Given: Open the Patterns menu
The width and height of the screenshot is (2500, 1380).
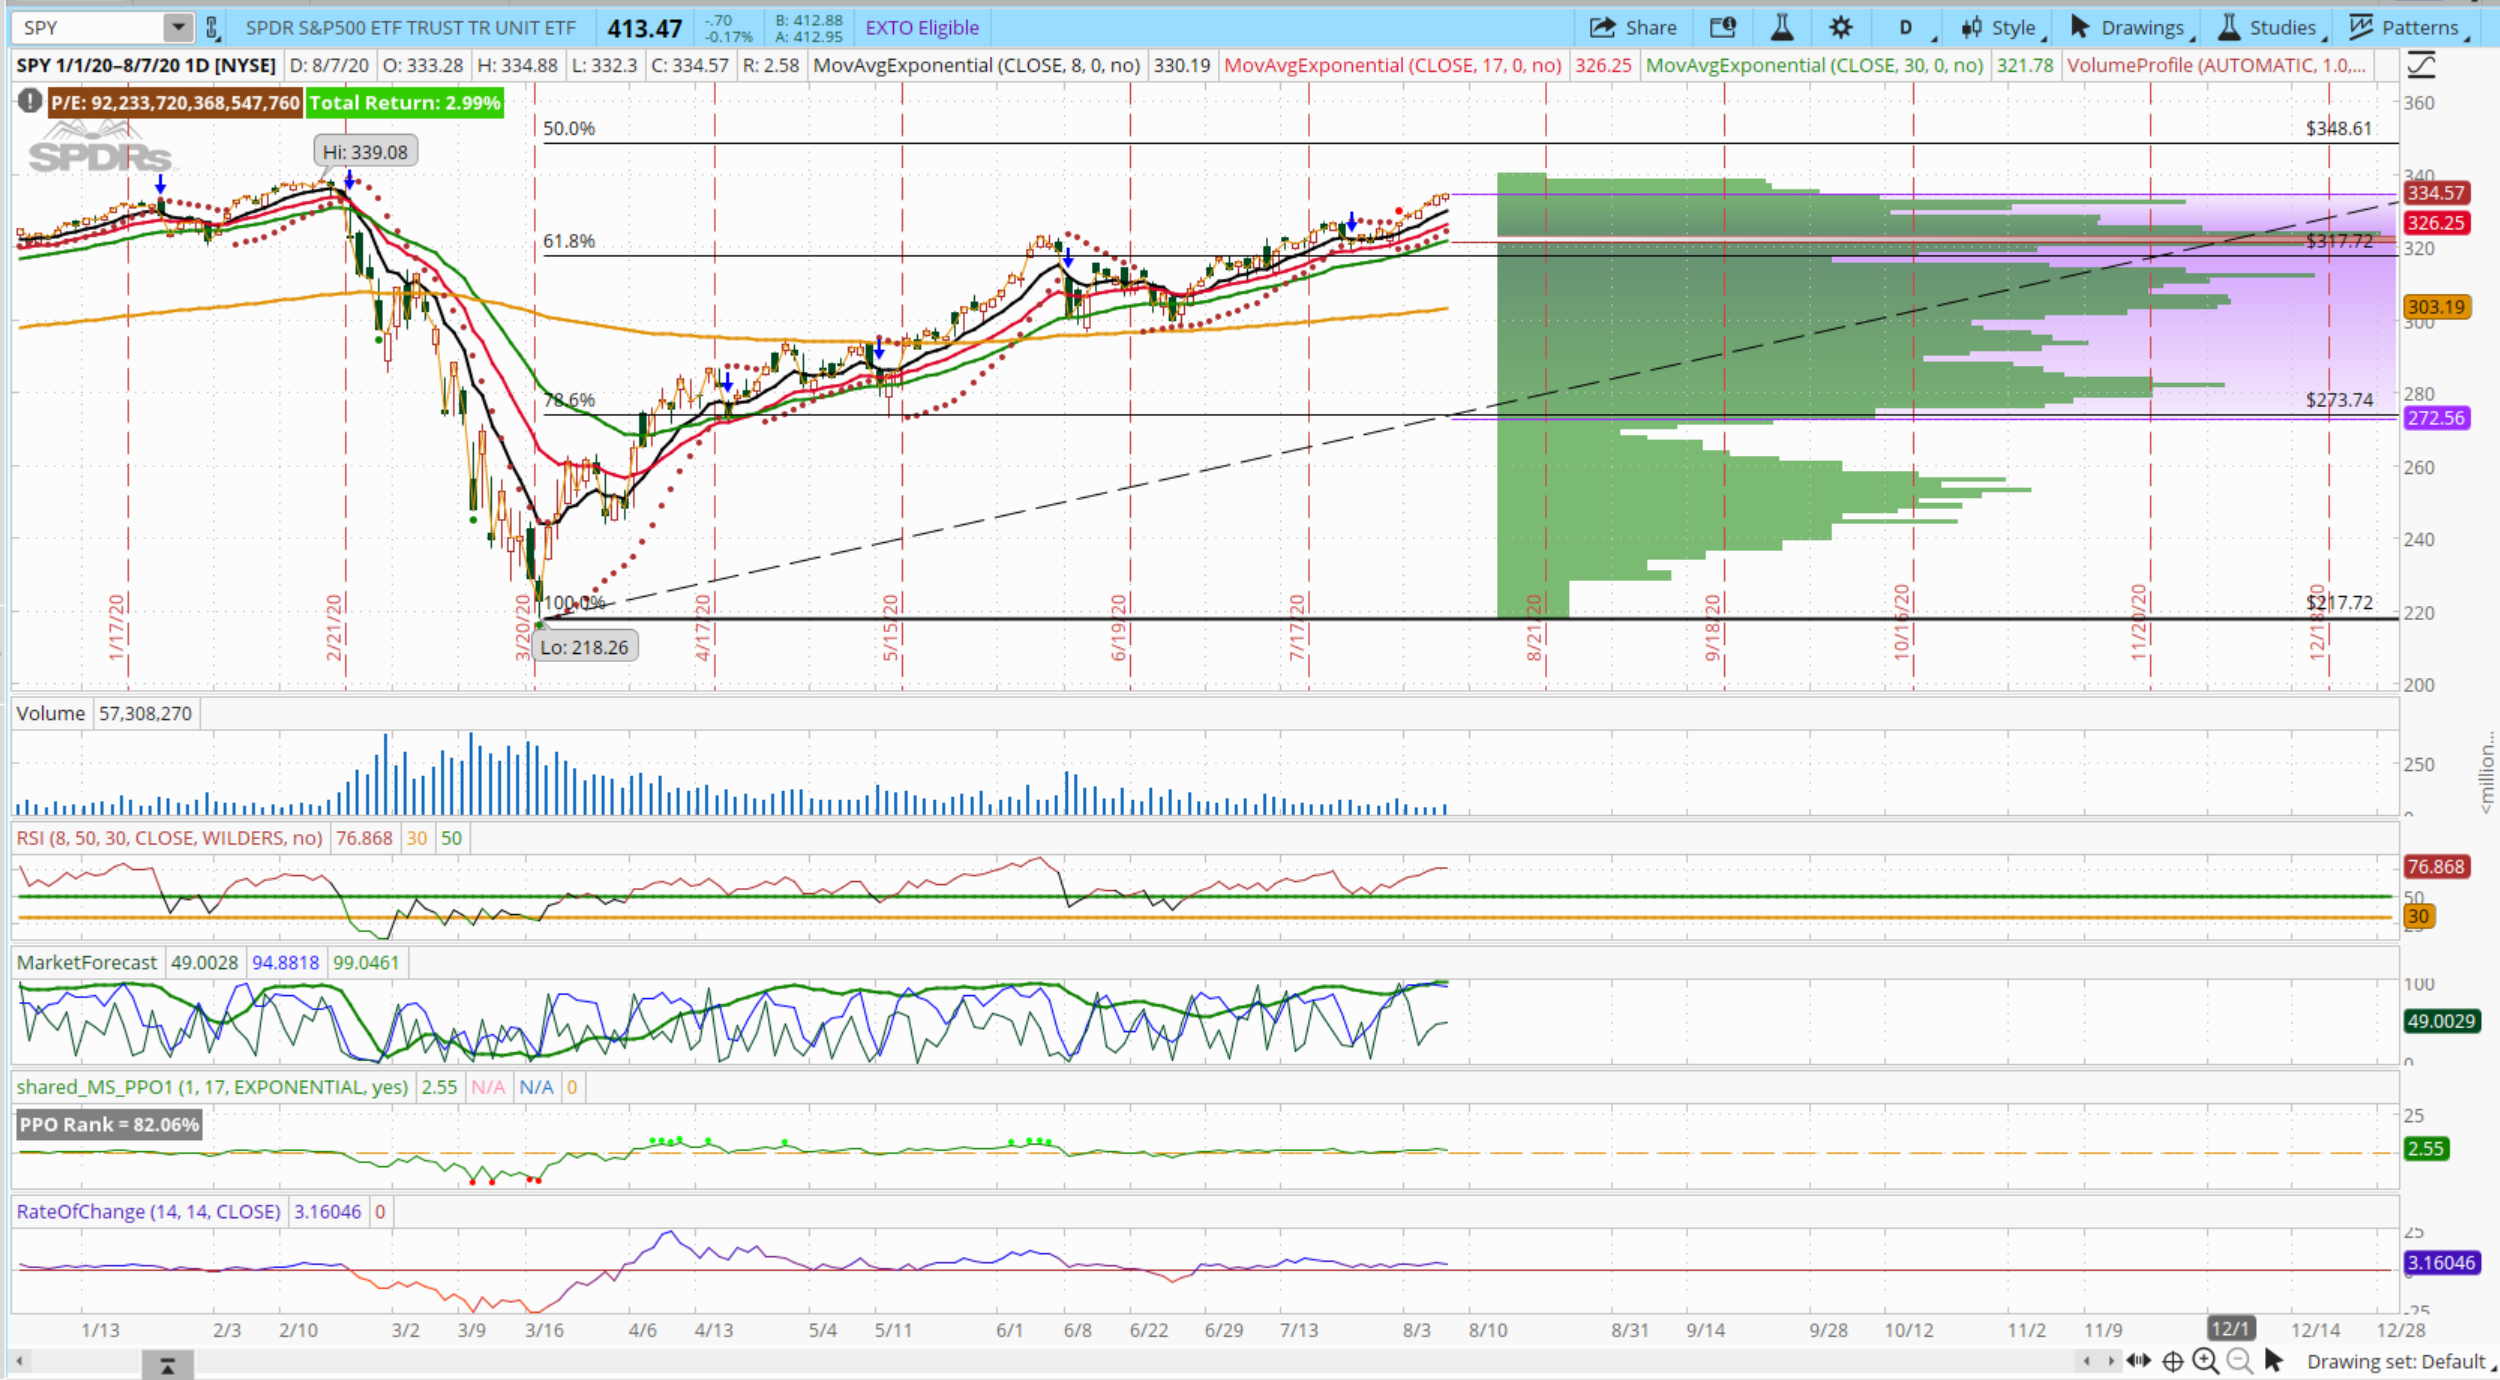Looking at the screenshot, I should coord(2407,28).
